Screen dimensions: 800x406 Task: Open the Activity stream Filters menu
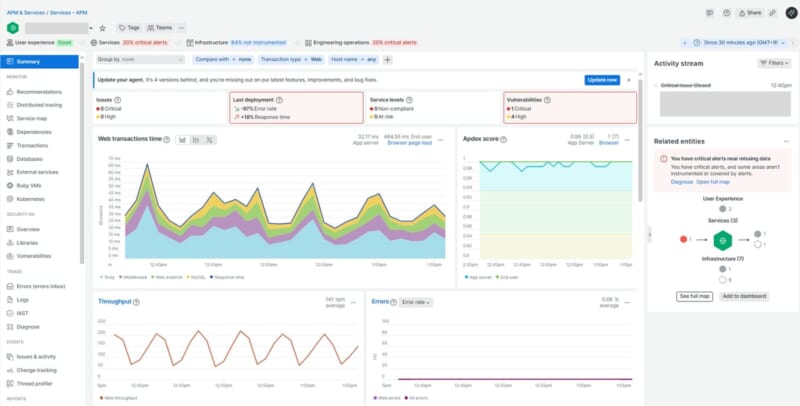[775, 62]
